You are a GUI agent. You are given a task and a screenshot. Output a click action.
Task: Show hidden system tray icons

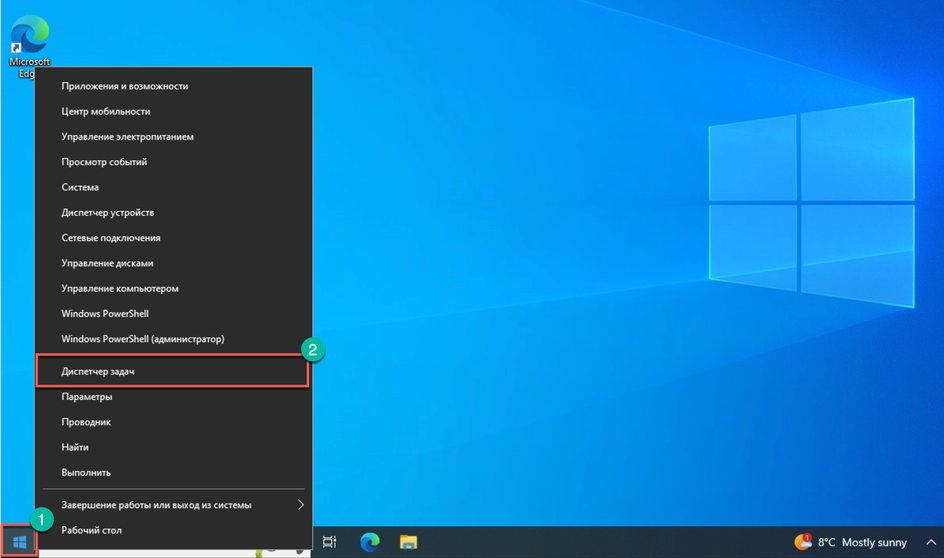[x=931, y=542]
